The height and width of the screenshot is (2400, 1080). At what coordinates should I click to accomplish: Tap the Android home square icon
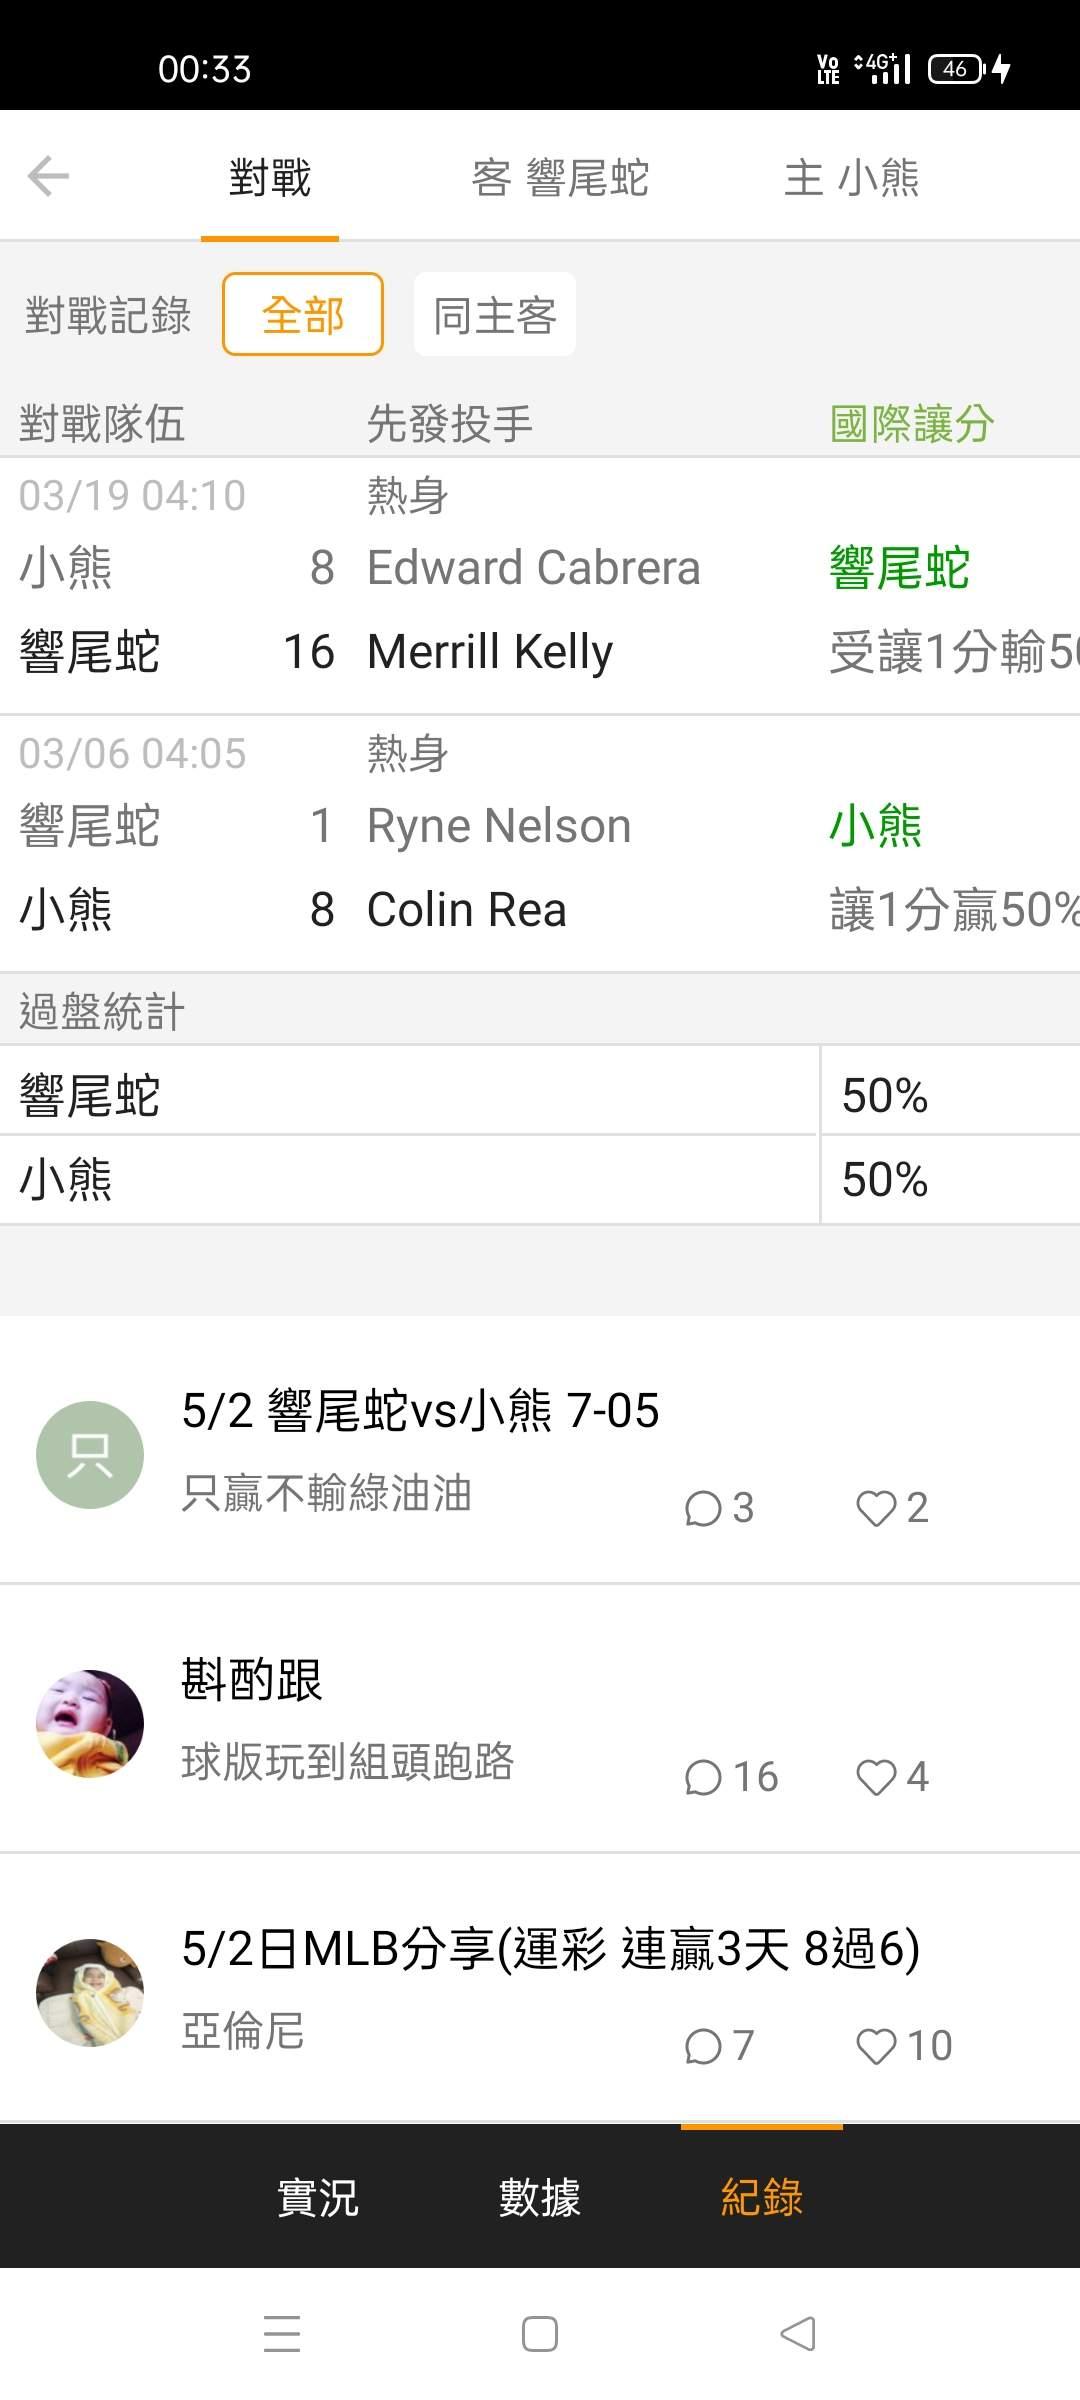point(540,2334)
